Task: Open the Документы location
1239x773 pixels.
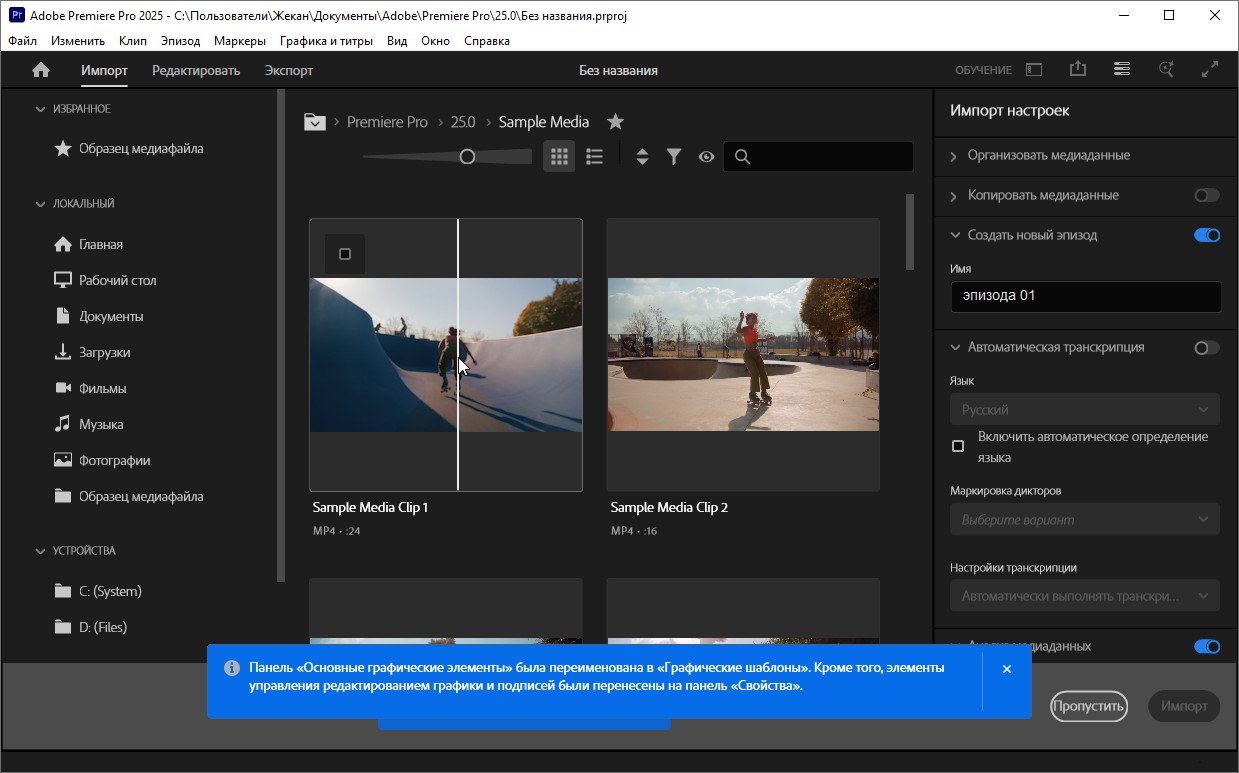Action: tap(98, 316)
